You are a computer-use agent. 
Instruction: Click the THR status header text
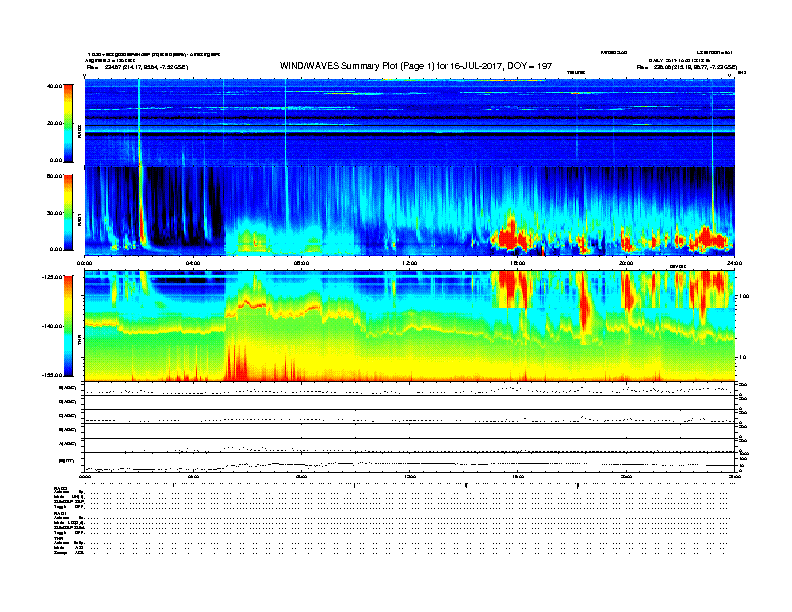point(58,538)
